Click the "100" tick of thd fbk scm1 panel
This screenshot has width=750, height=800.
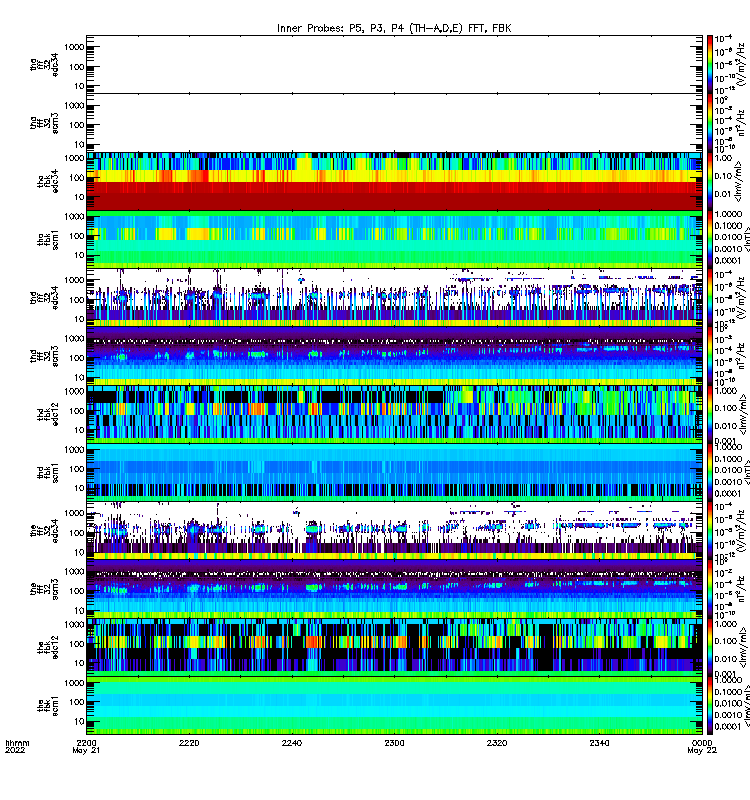point(77,468)
